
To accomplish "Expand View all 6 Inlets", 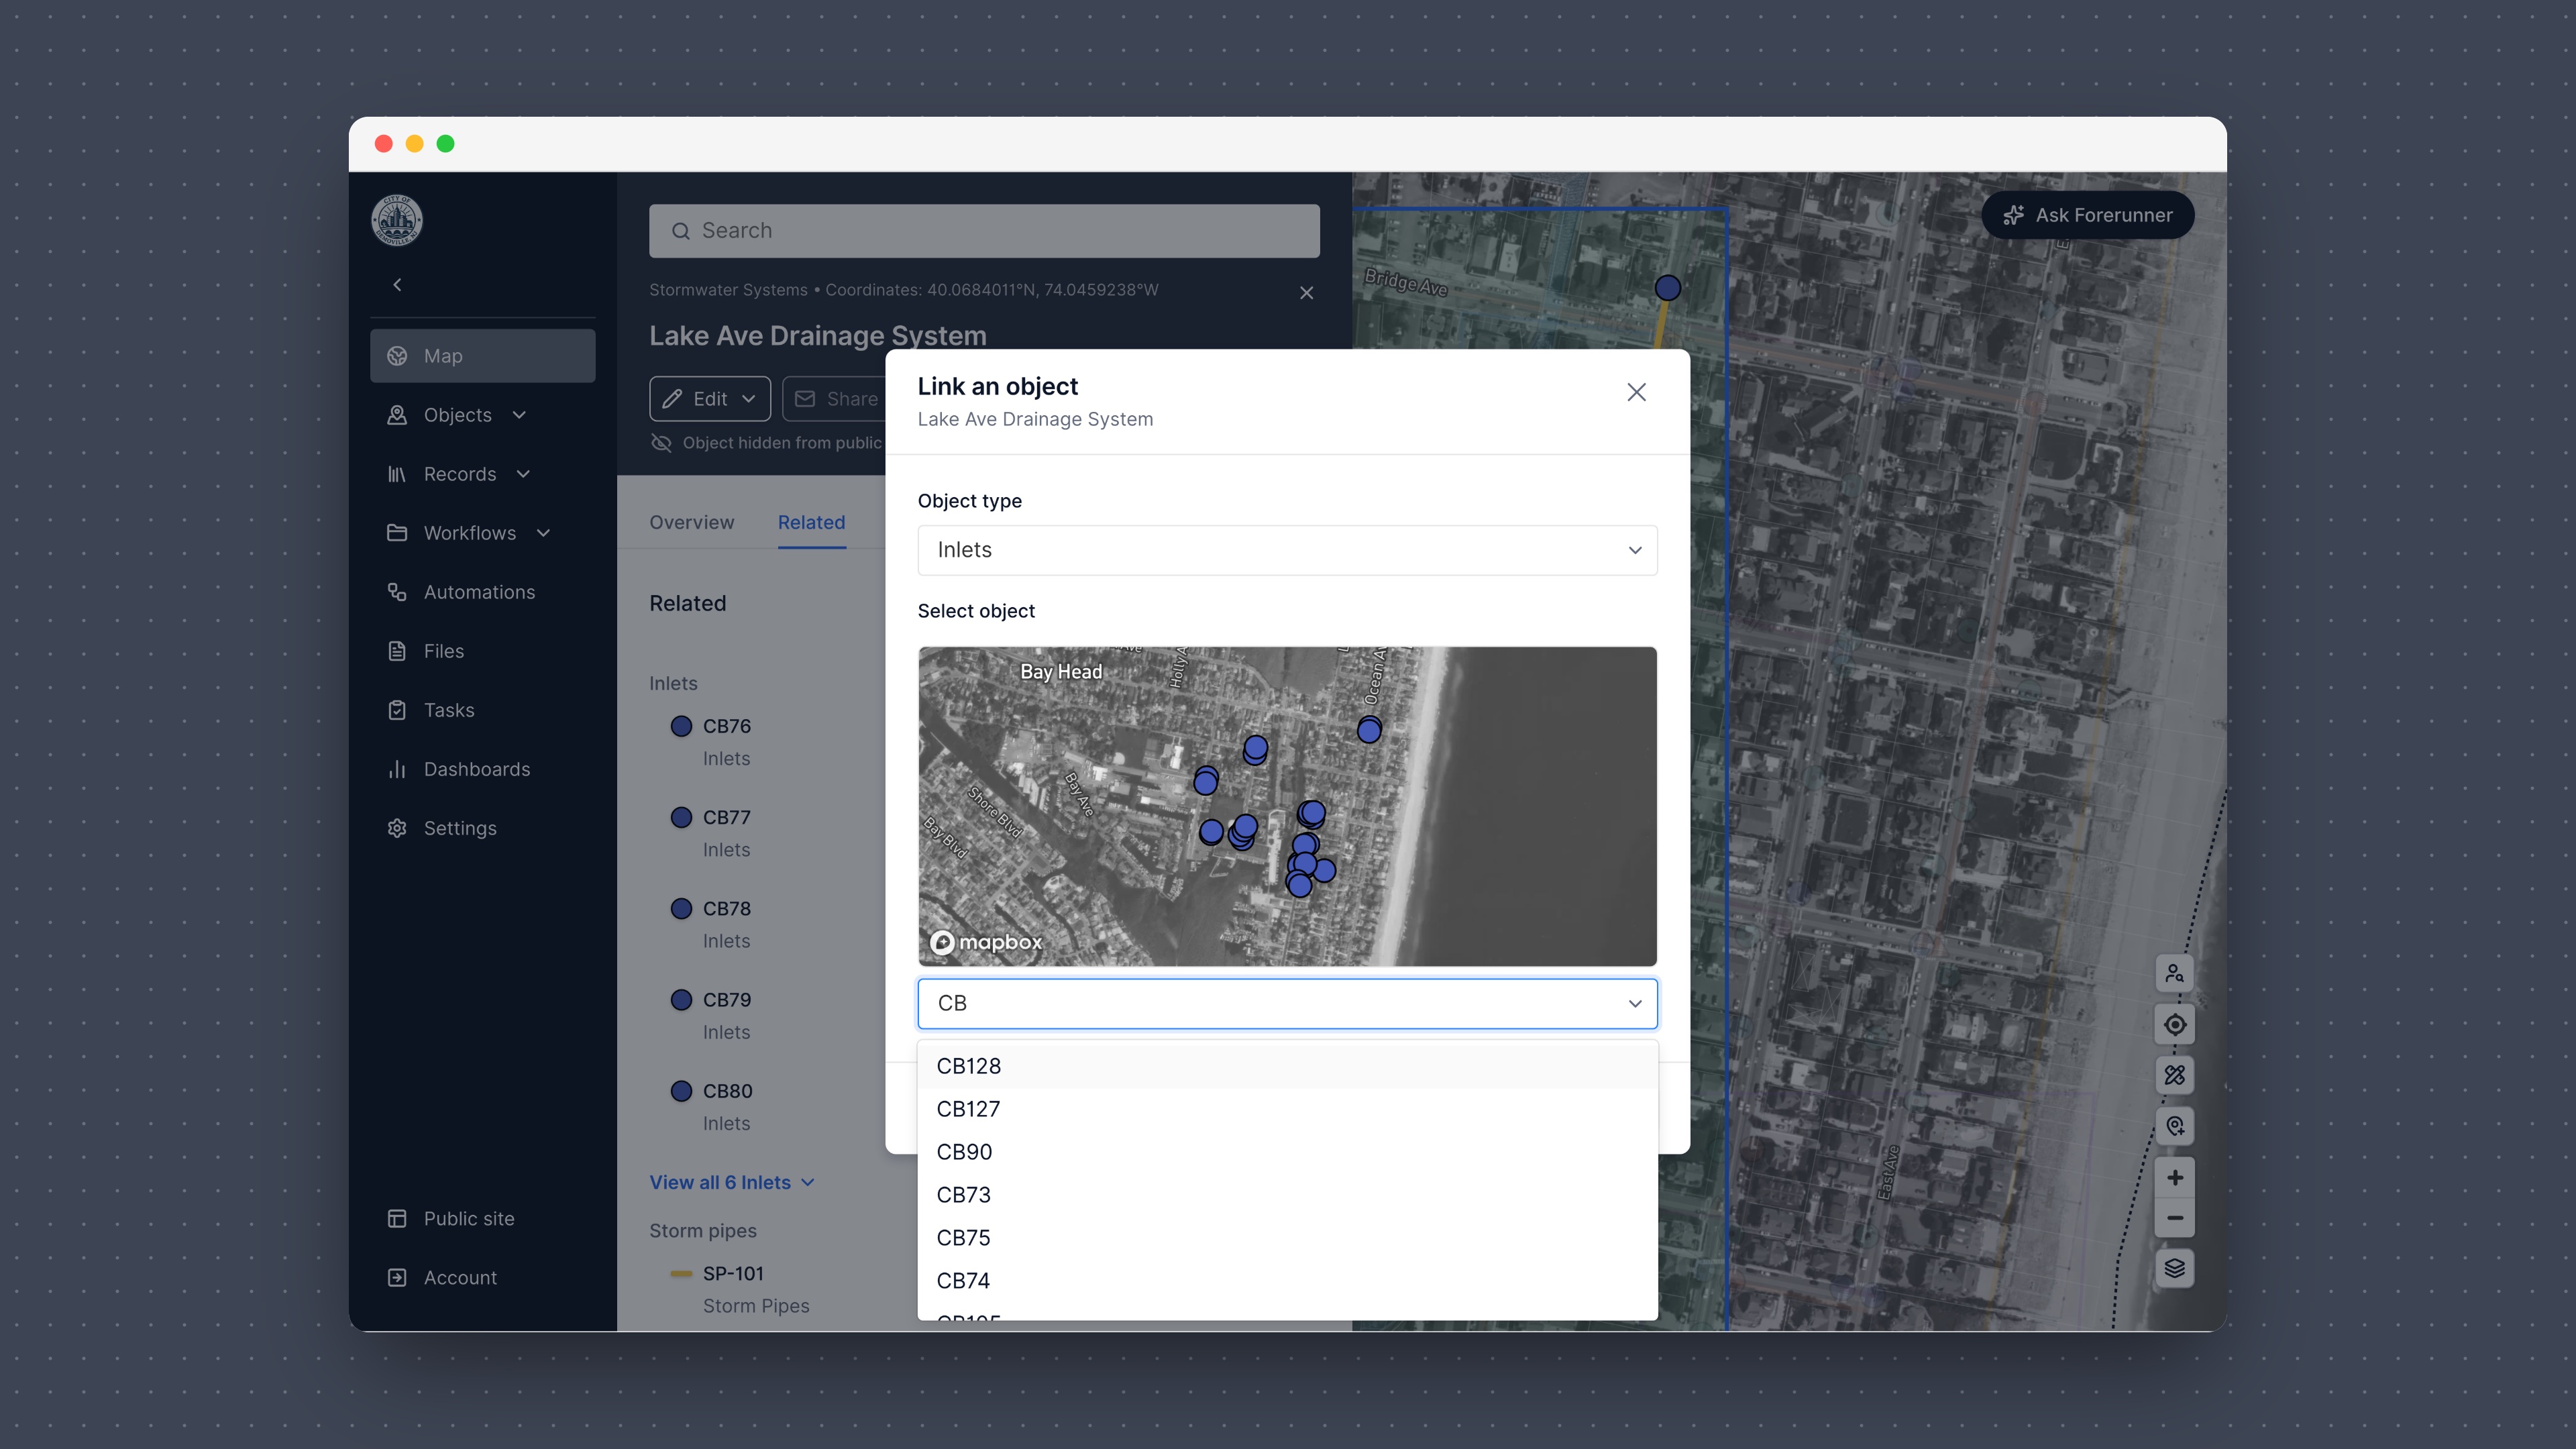I will 732,1182.
